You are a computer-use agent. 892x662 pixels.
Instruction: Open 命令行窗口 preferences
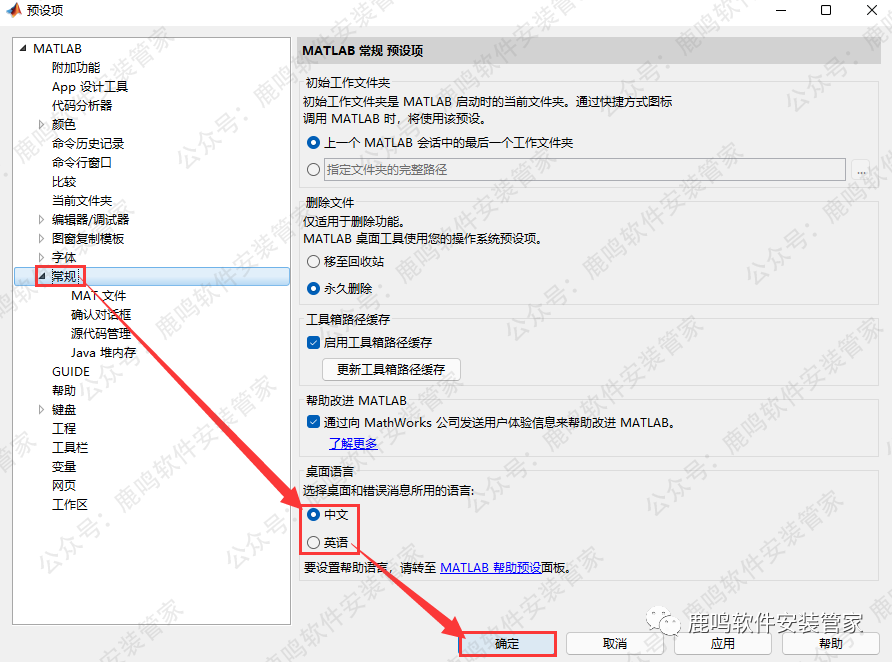(81, 163)
